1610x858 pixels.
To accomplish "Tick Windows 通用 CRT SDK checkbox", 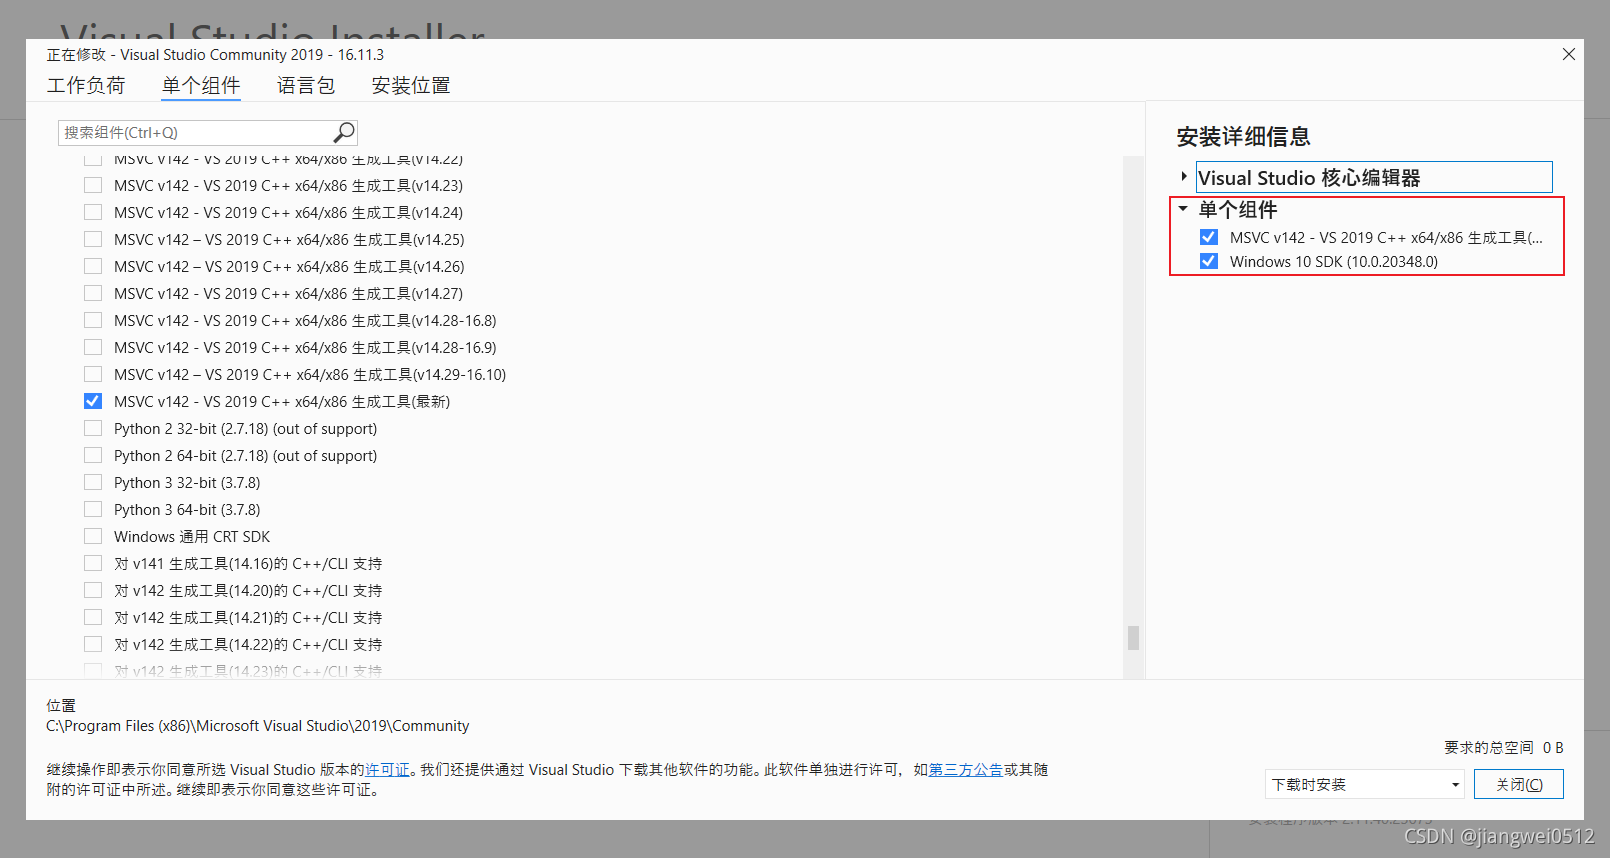I will pos(93,536).
